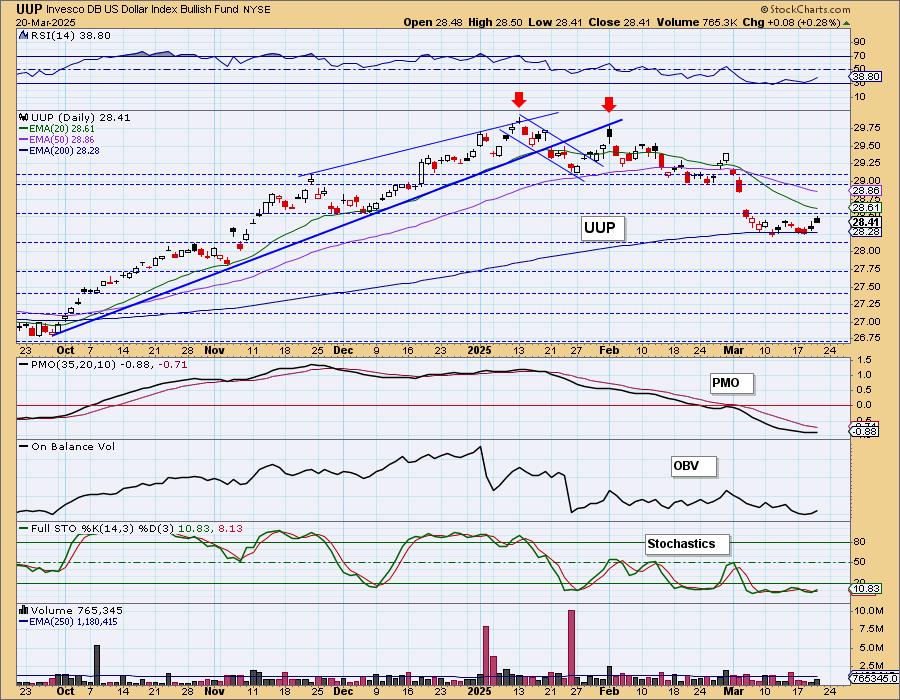Click the Volume 765,345 legend text
This screenshot has width=900, height=700.
pos(76,610)
